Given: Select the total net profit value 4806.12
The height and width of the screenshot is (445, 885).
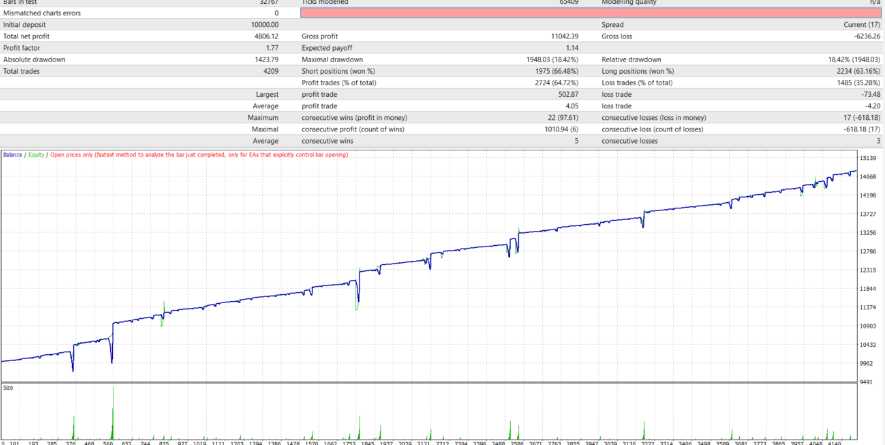Looking at the screenshot, I should pyautogui.click(x=267, y=36).
